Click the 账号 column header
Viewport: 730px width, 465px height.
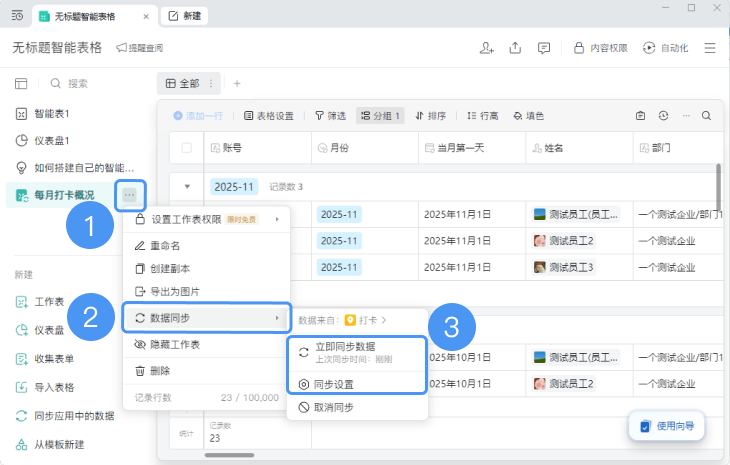pyautogui.click(x=257, y=148)
